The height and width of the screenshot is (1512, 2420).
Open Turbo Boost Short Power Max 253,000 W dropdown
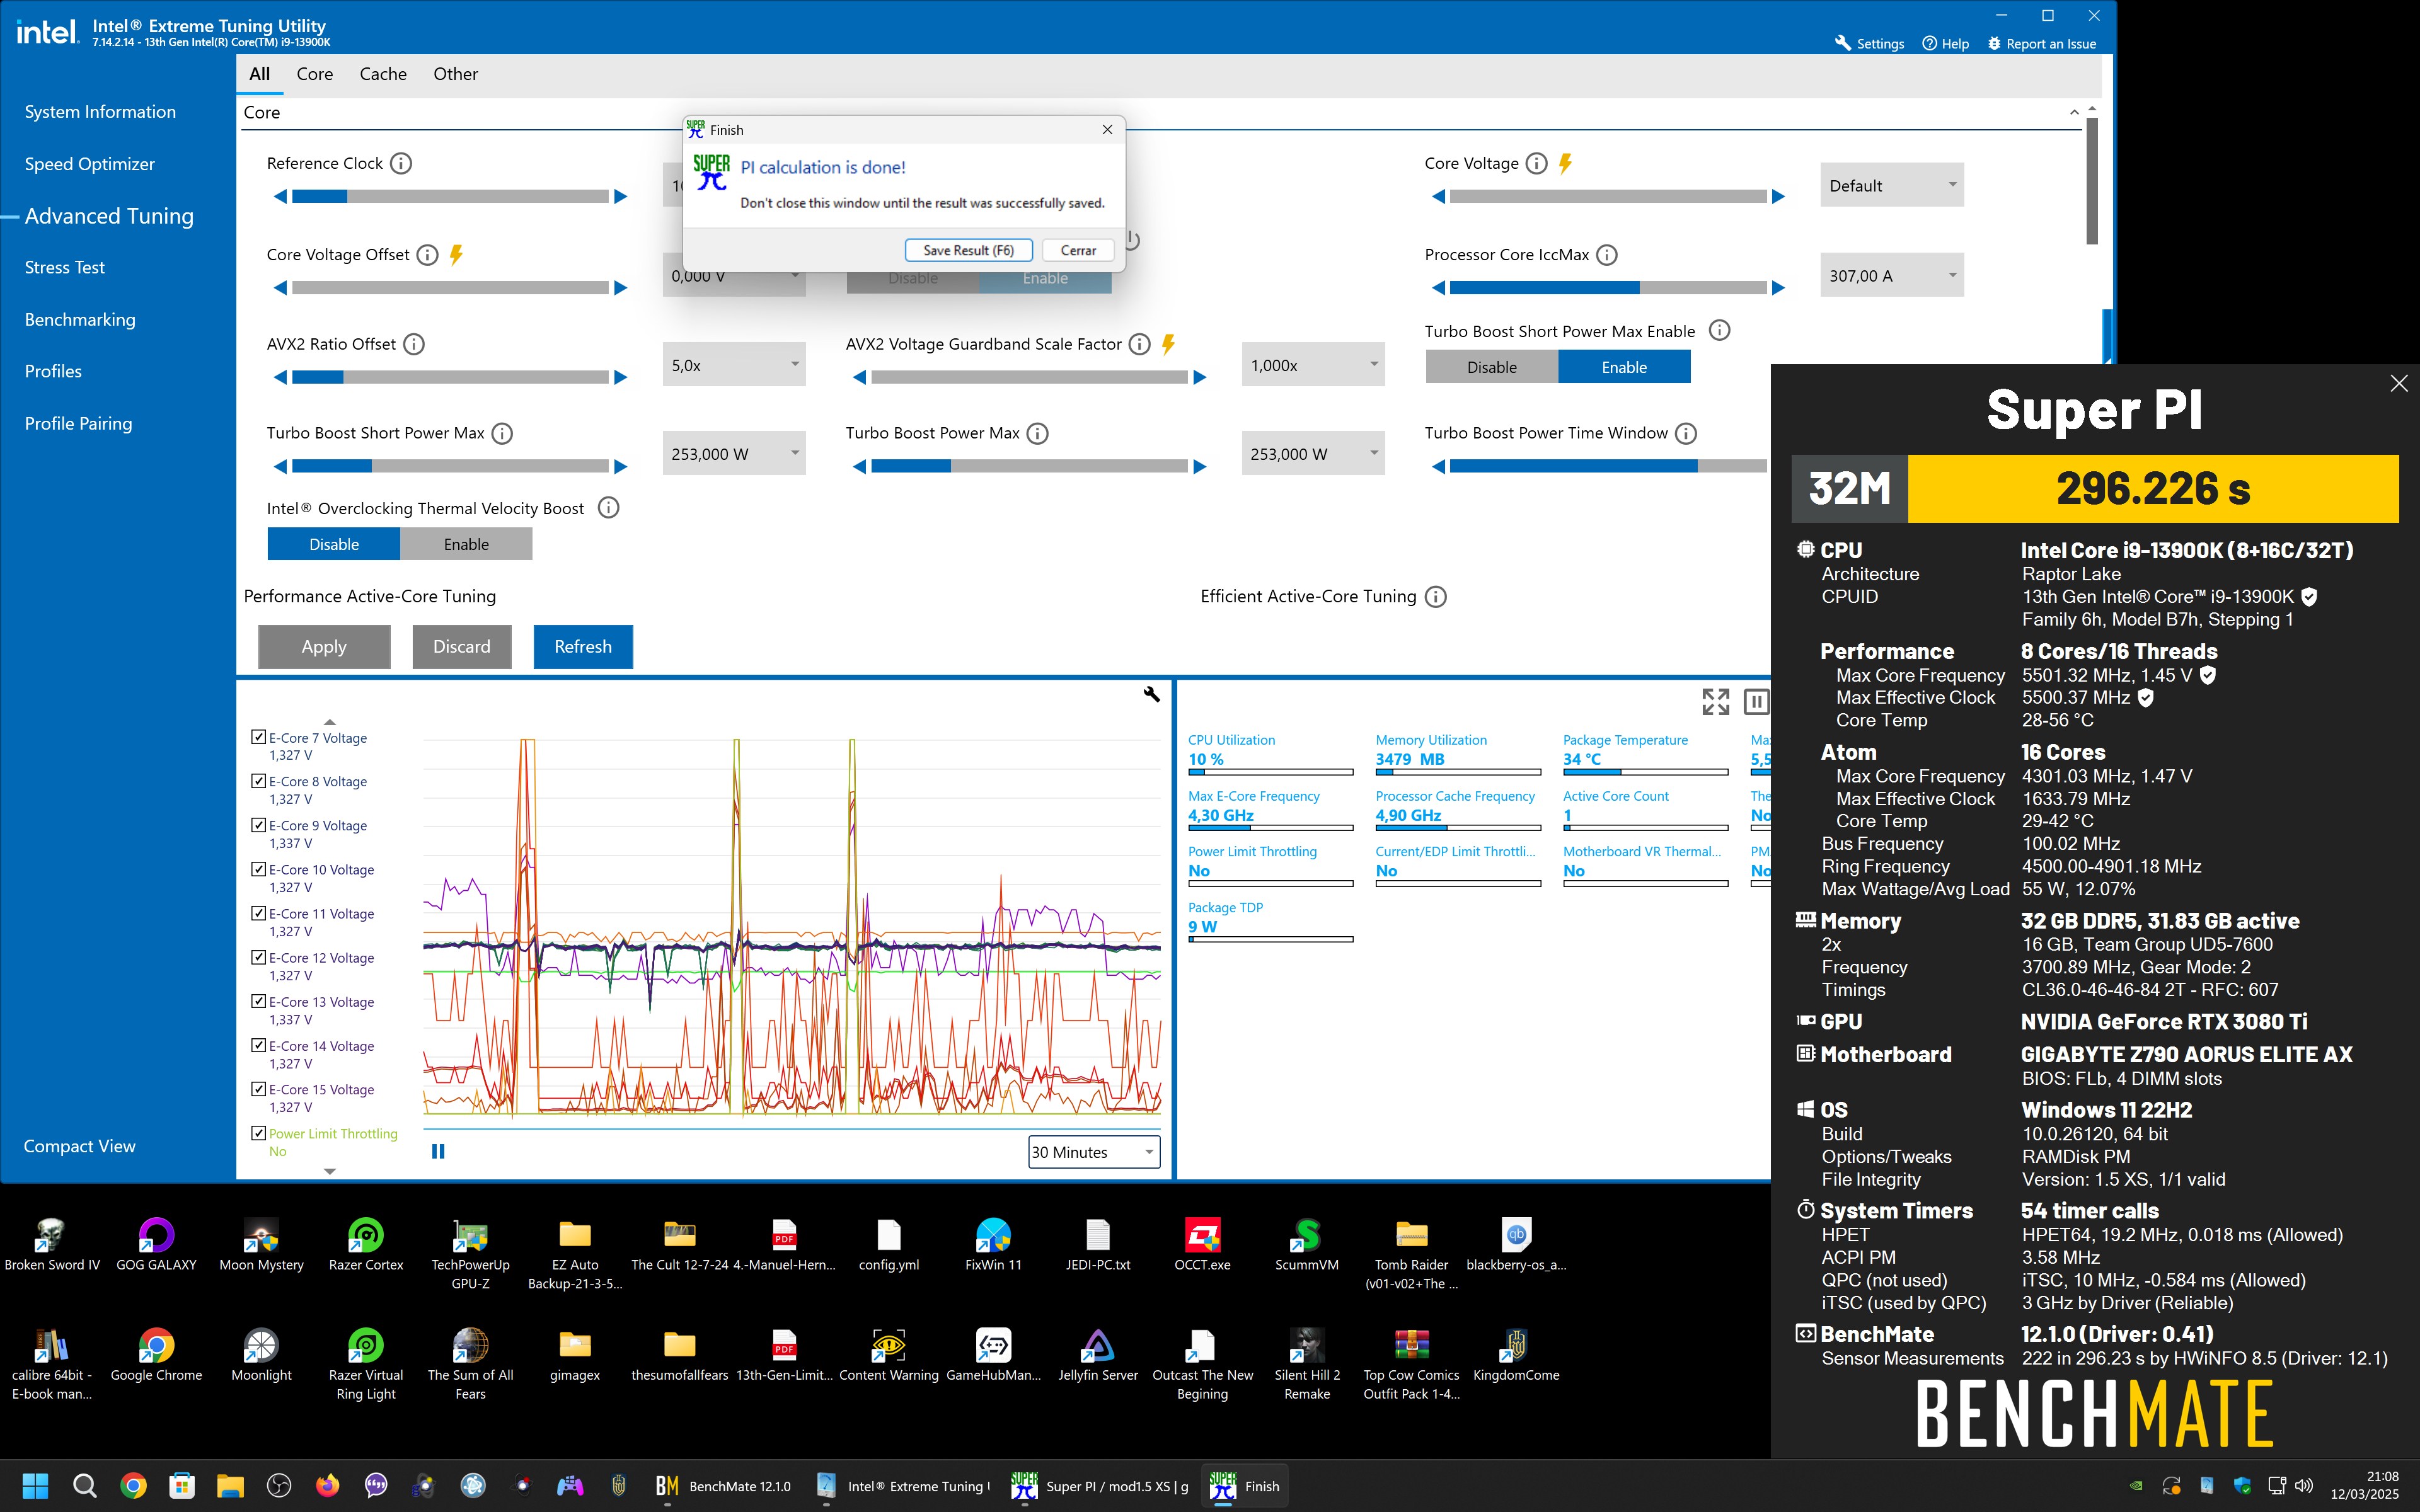click(734, 454)
